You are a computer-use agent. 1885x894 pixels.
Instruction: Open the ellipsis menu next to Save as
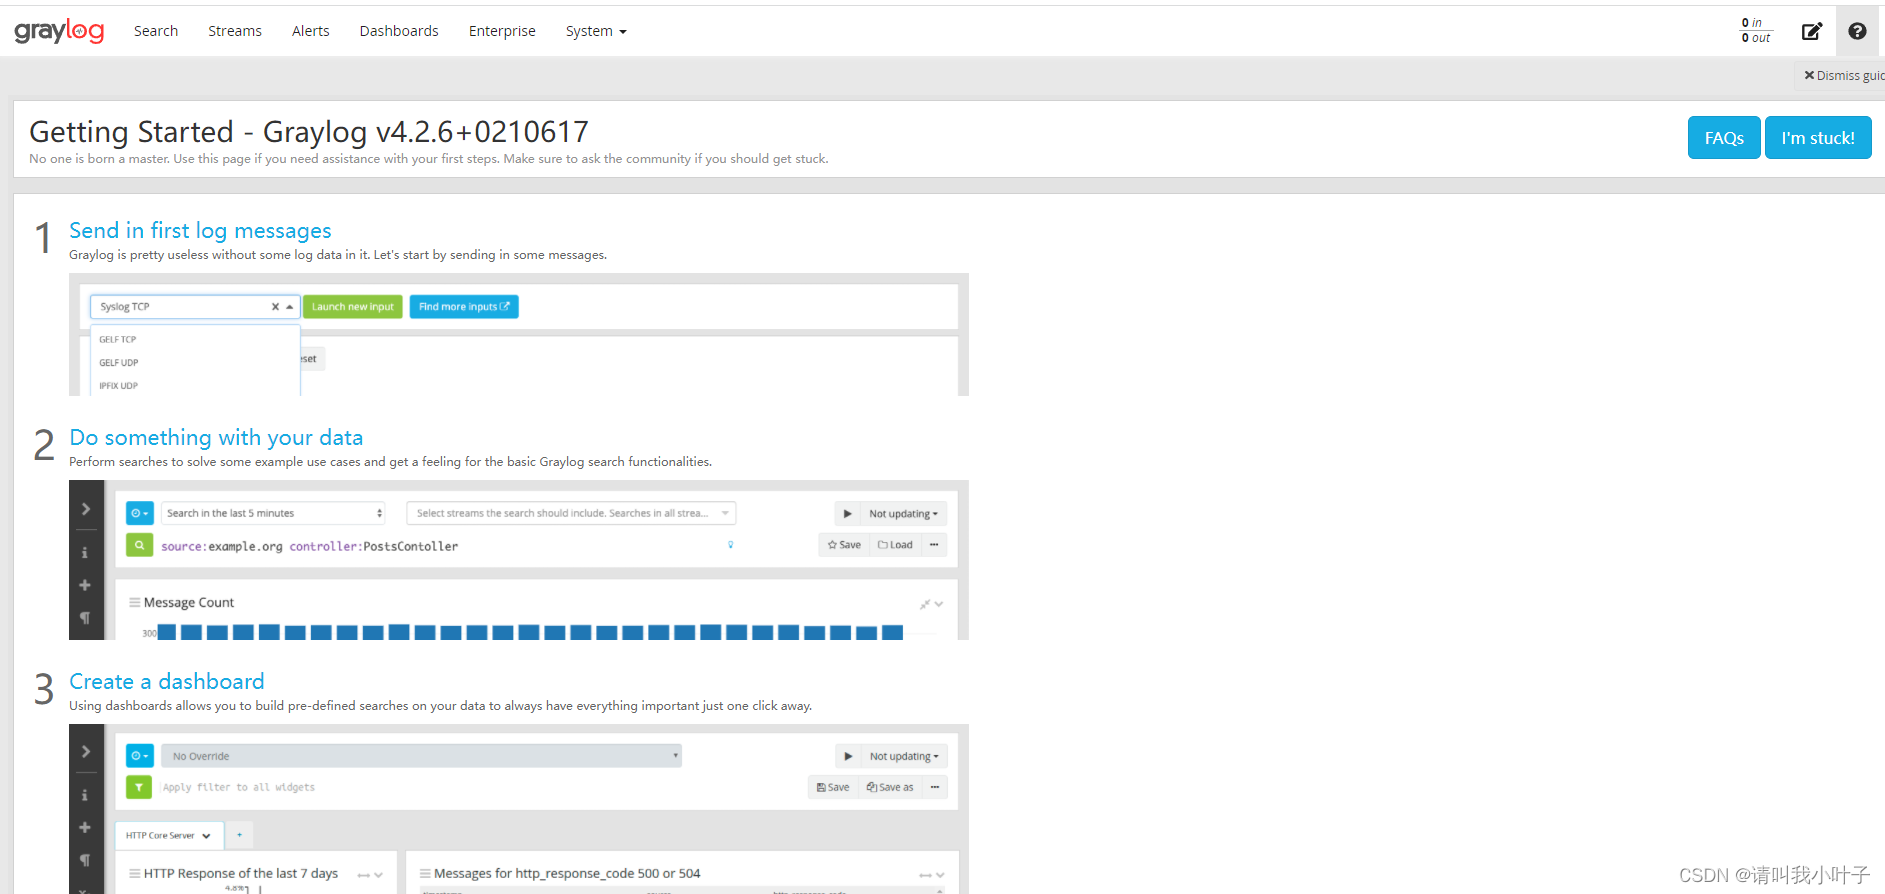[935, 788]
